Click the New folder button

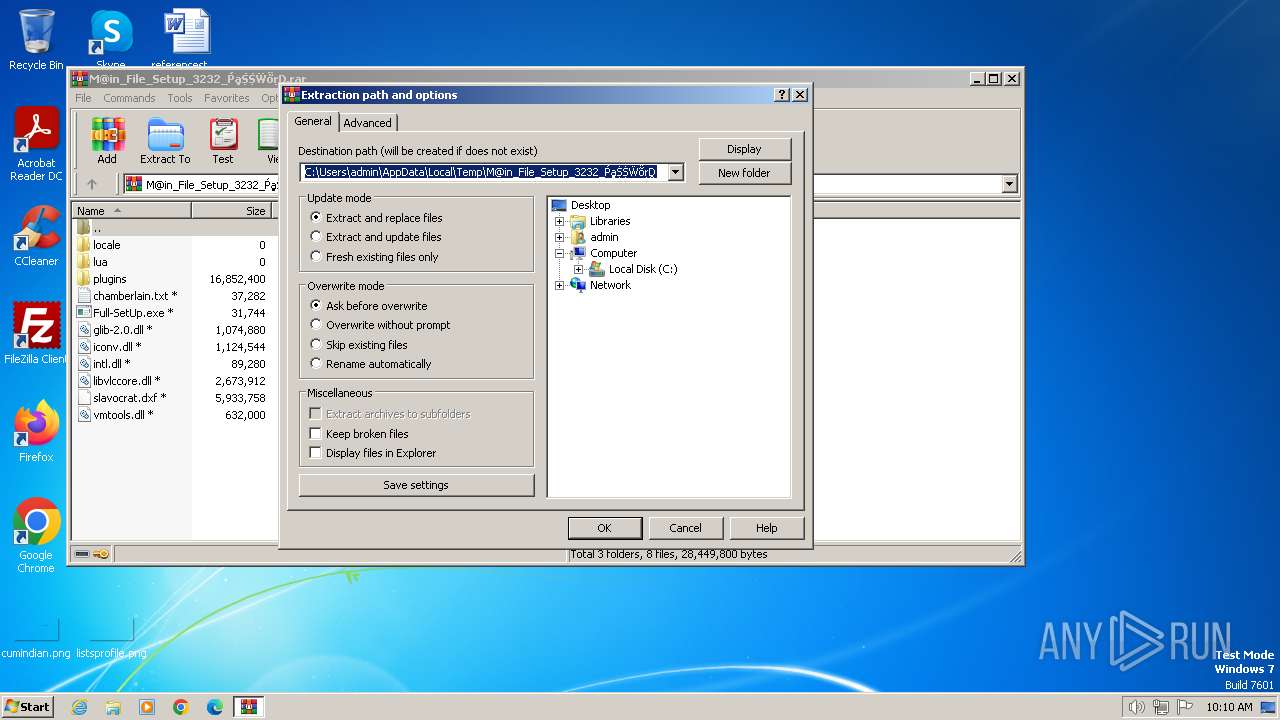point(744,173)
